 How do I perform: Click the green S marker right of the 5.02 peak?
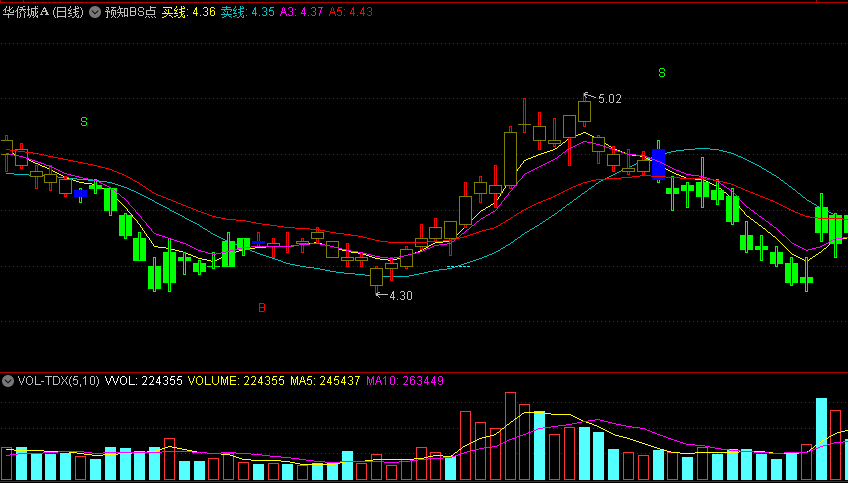pos(662,72)
